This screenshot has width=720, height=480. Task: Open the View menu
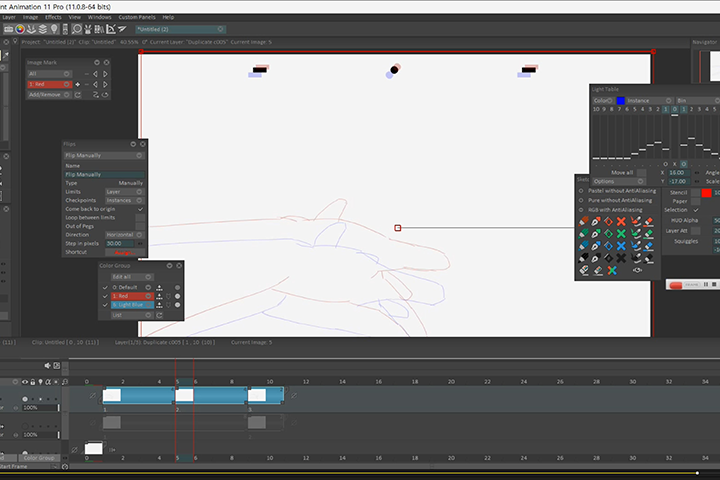click(74, 17)
